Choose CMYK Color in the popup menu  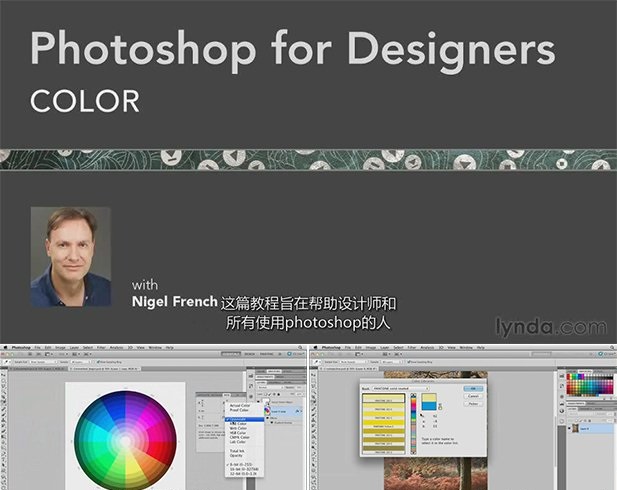pyautogui.click(x=240, y=438)
